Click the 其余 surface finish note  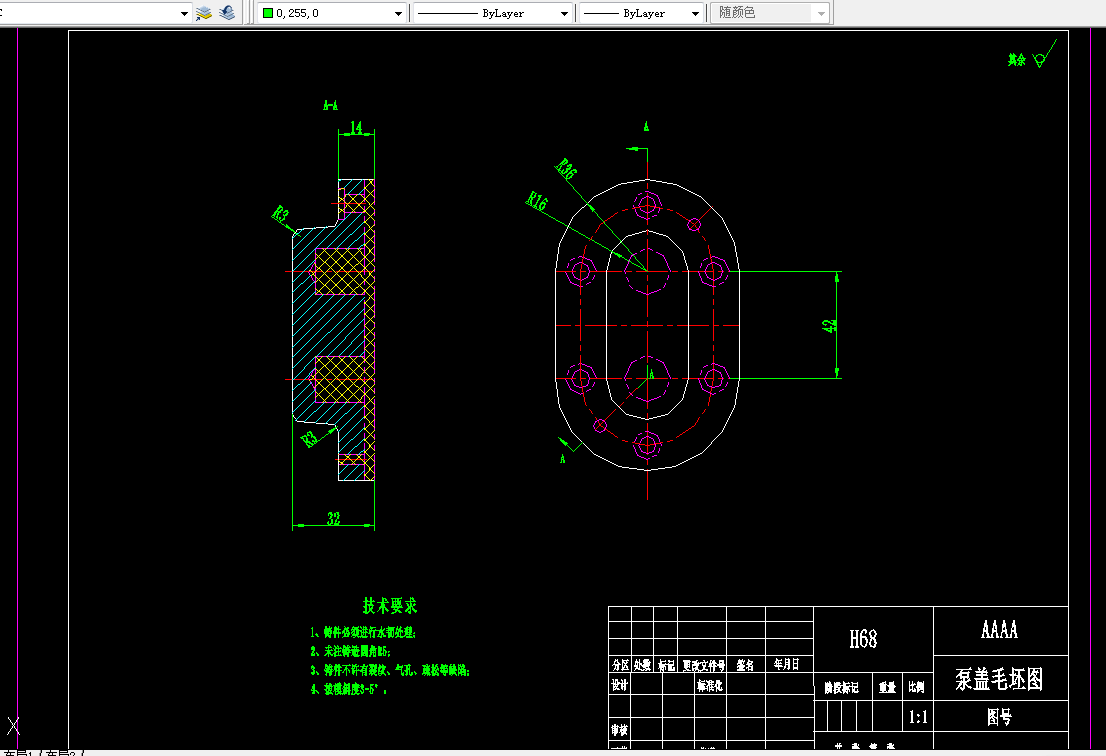(1016, 60)
